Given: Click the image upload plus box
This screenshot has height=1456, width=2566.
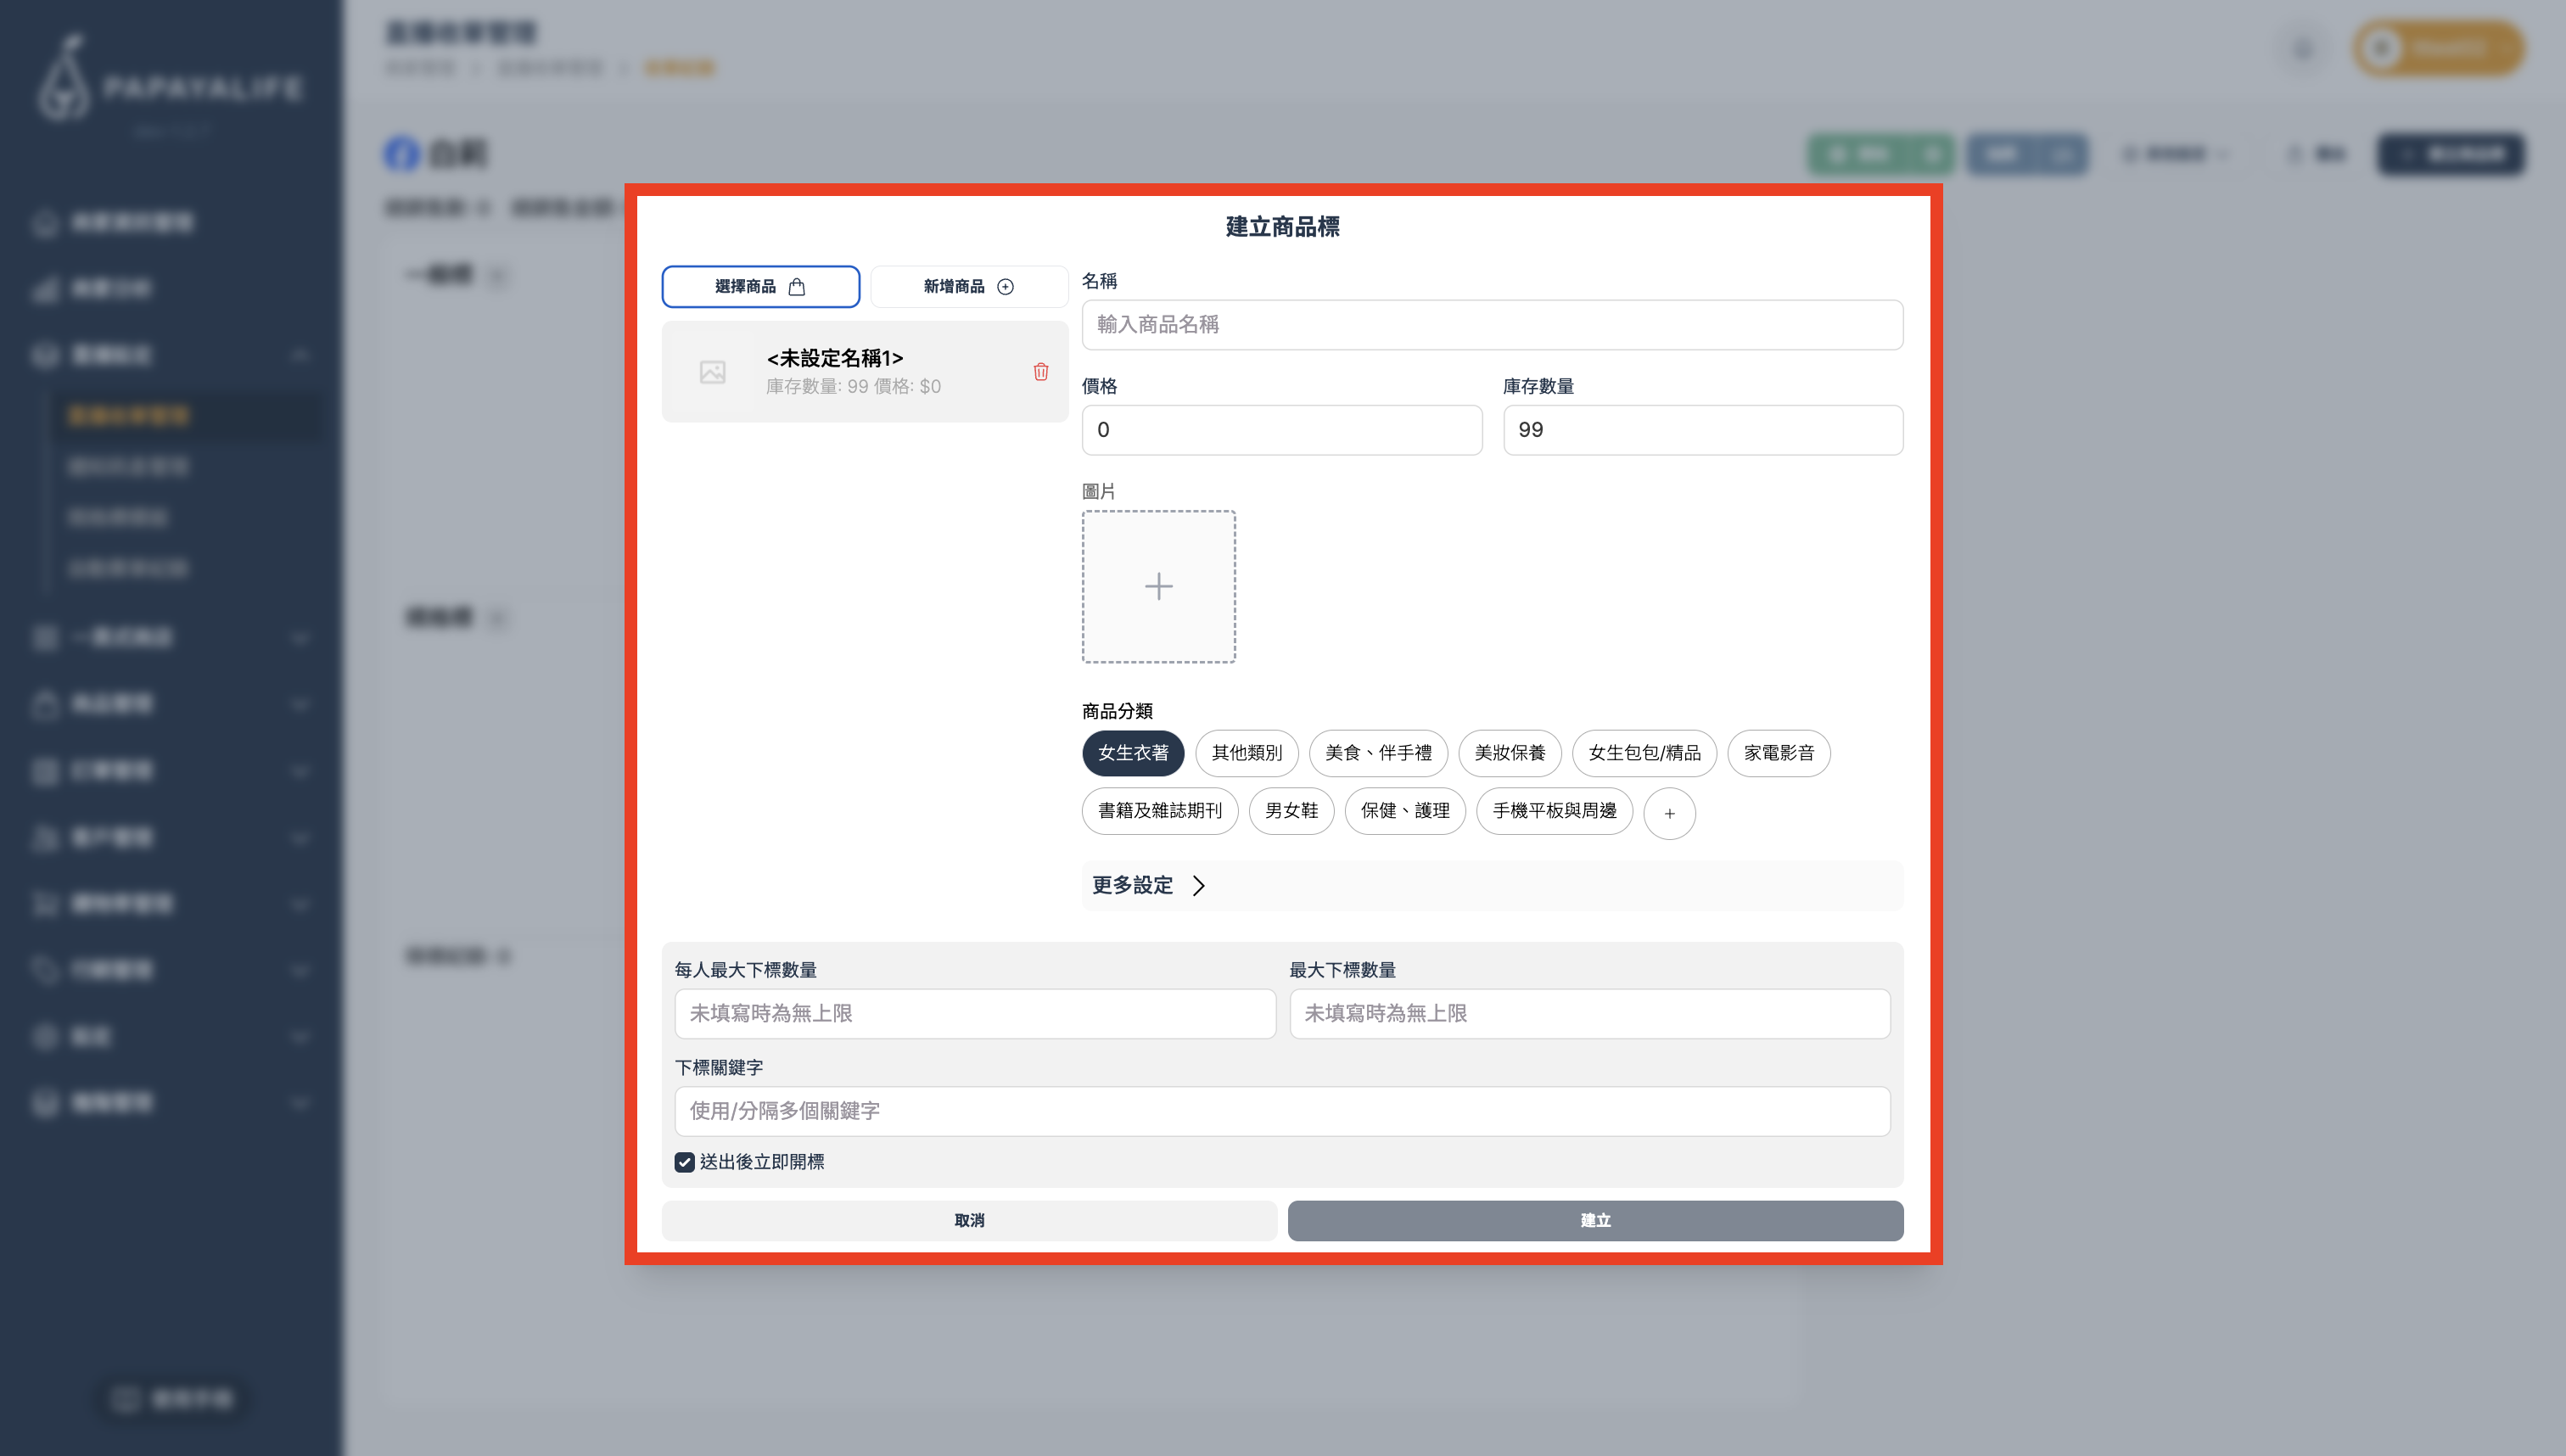Looking at the screenshot, I should pyautogui.click(x=1158, y=586).
